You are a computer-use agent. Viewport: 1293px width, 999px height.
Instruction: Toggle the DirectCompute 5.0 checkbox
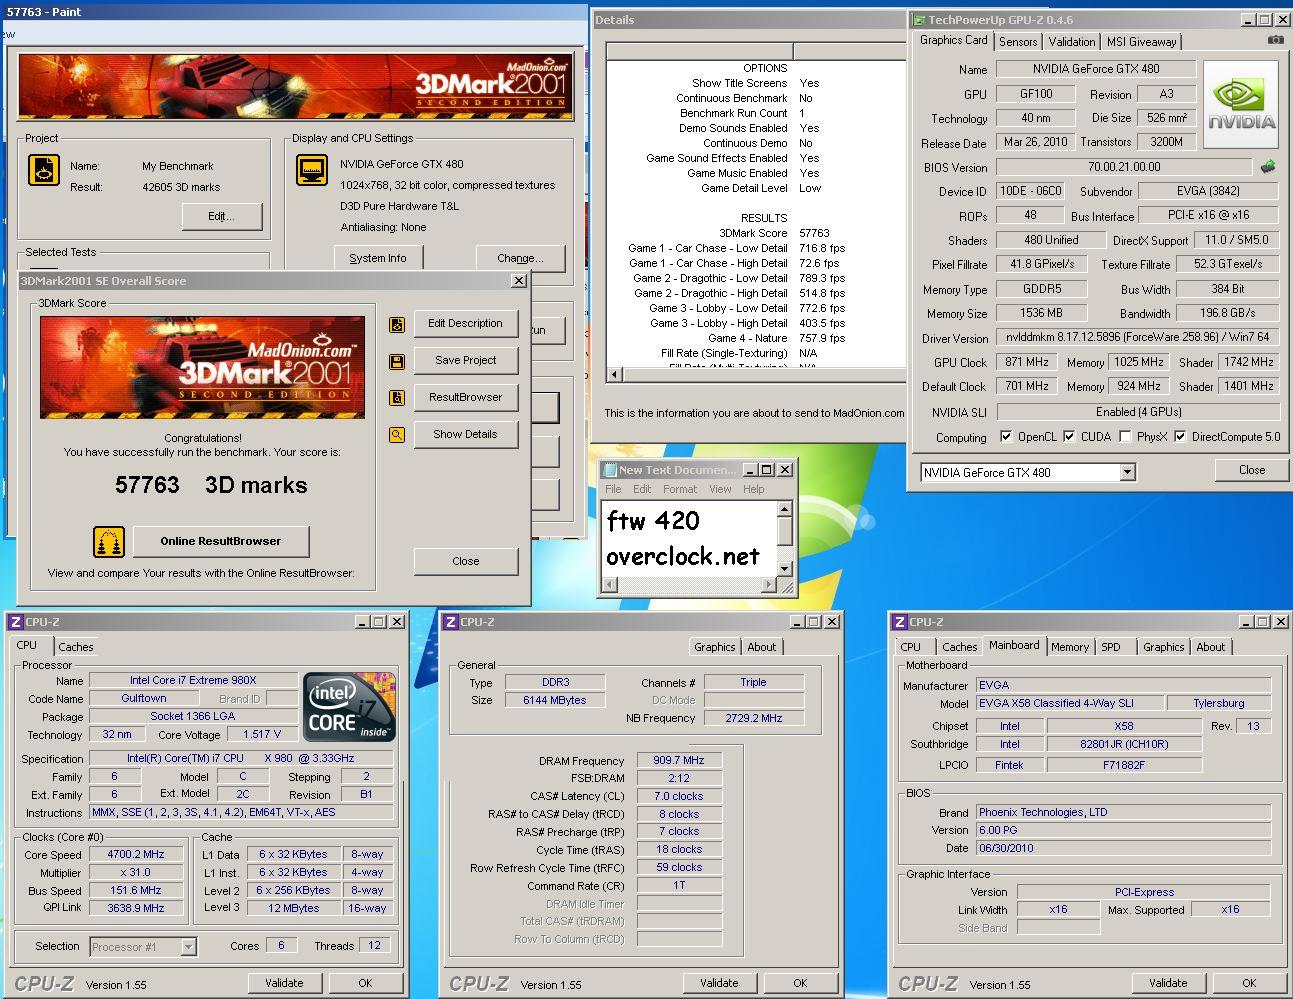click(1180, 437)
